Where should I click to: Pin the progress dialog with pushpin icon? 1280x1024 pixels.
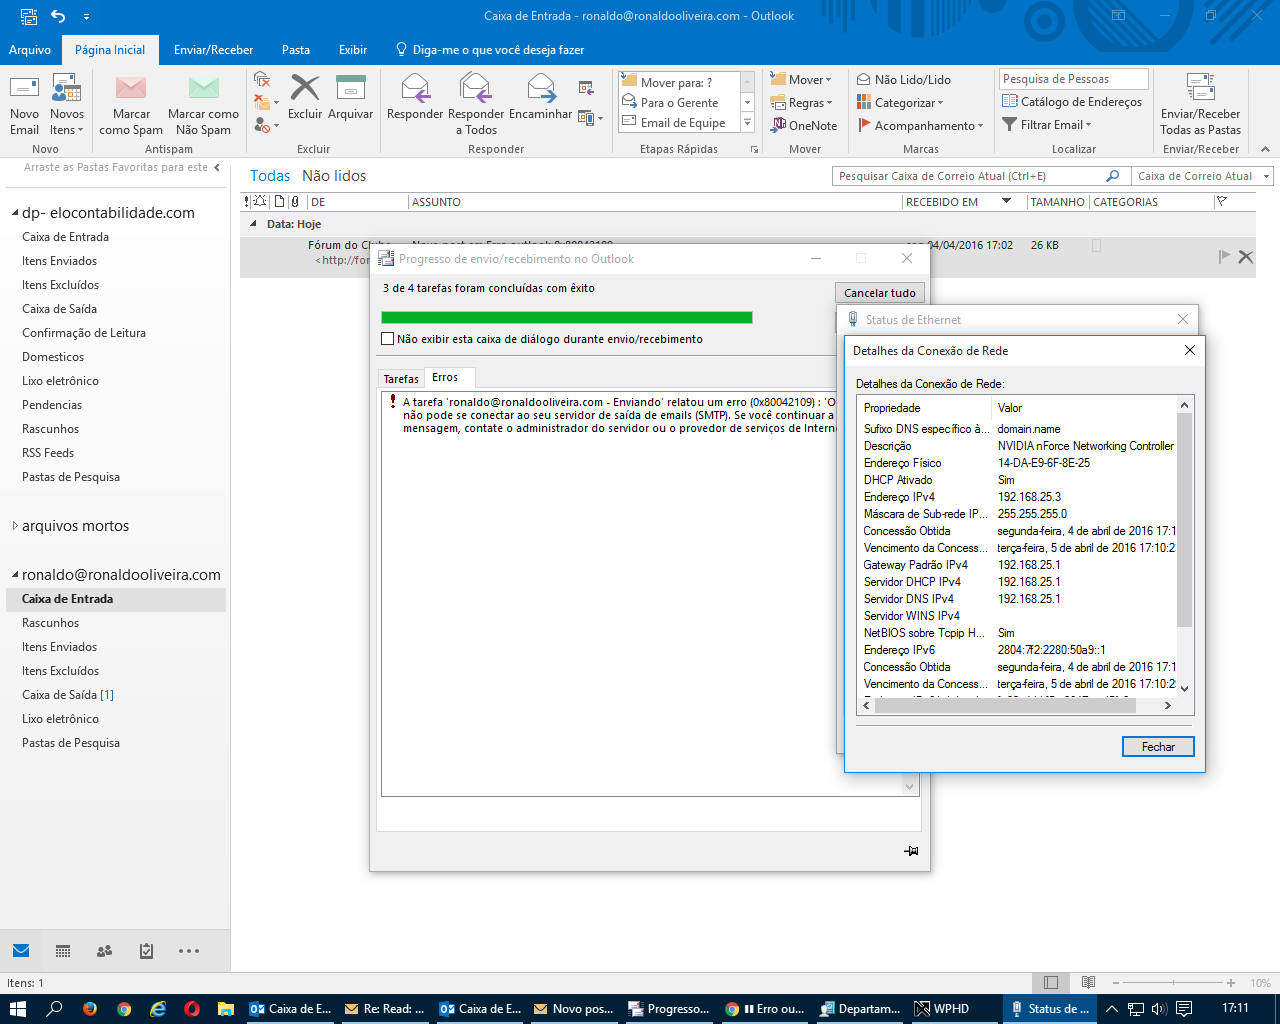coord(911,851)
